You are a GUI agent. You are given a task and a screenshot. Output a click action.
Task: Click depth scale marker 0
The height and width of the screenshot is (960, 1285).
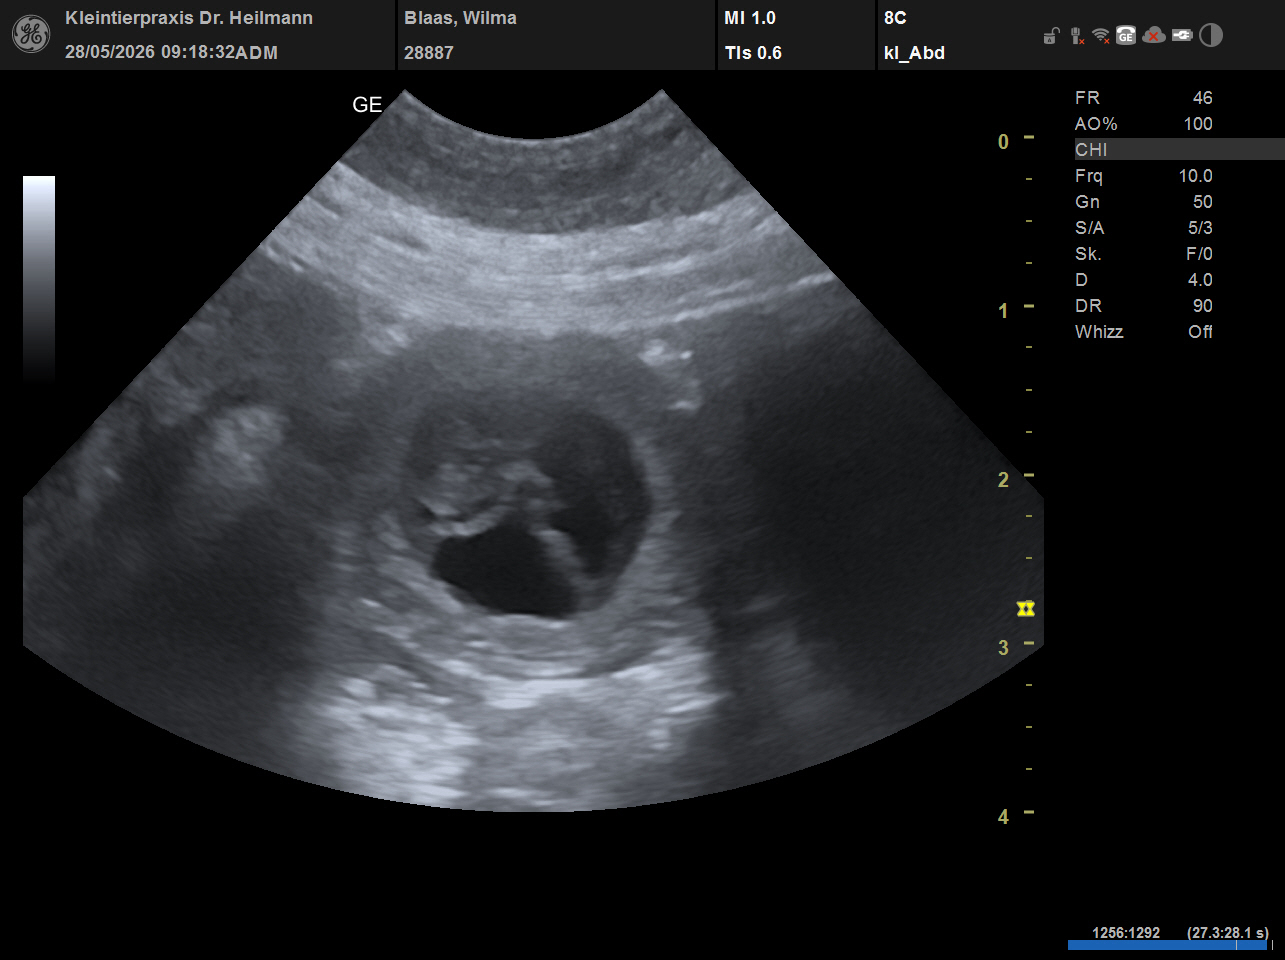pos(1003,142)
